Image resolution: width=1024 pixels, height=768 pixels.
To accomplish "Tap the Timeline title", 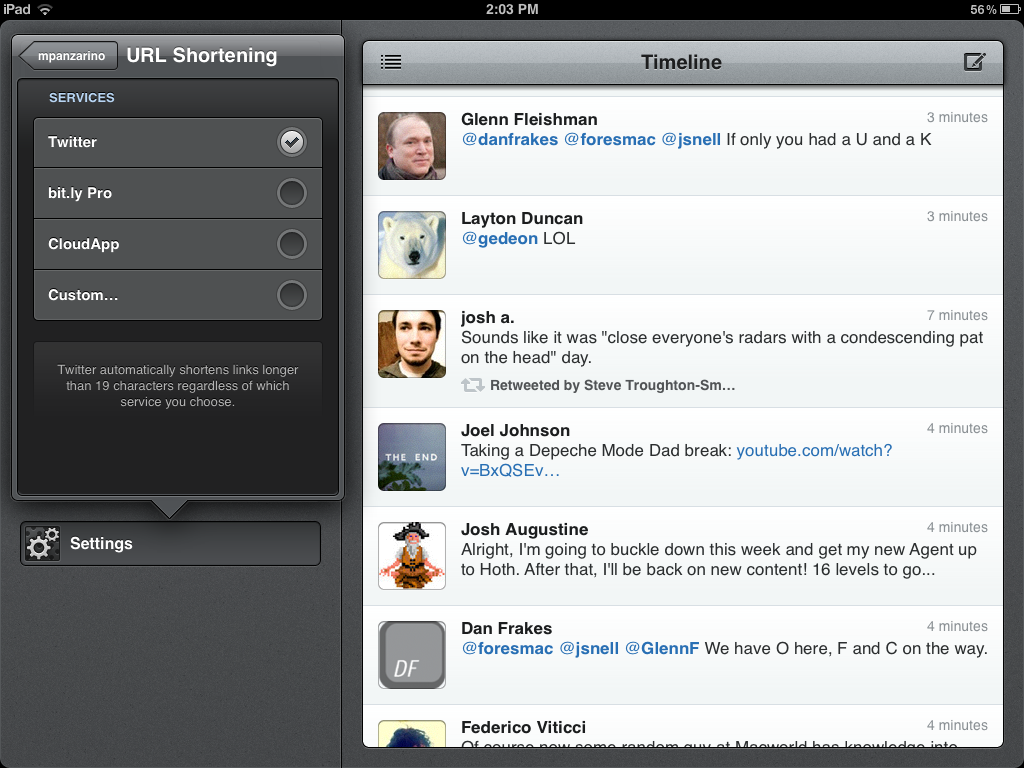I will pyautogui.click(x=681, y=62).
